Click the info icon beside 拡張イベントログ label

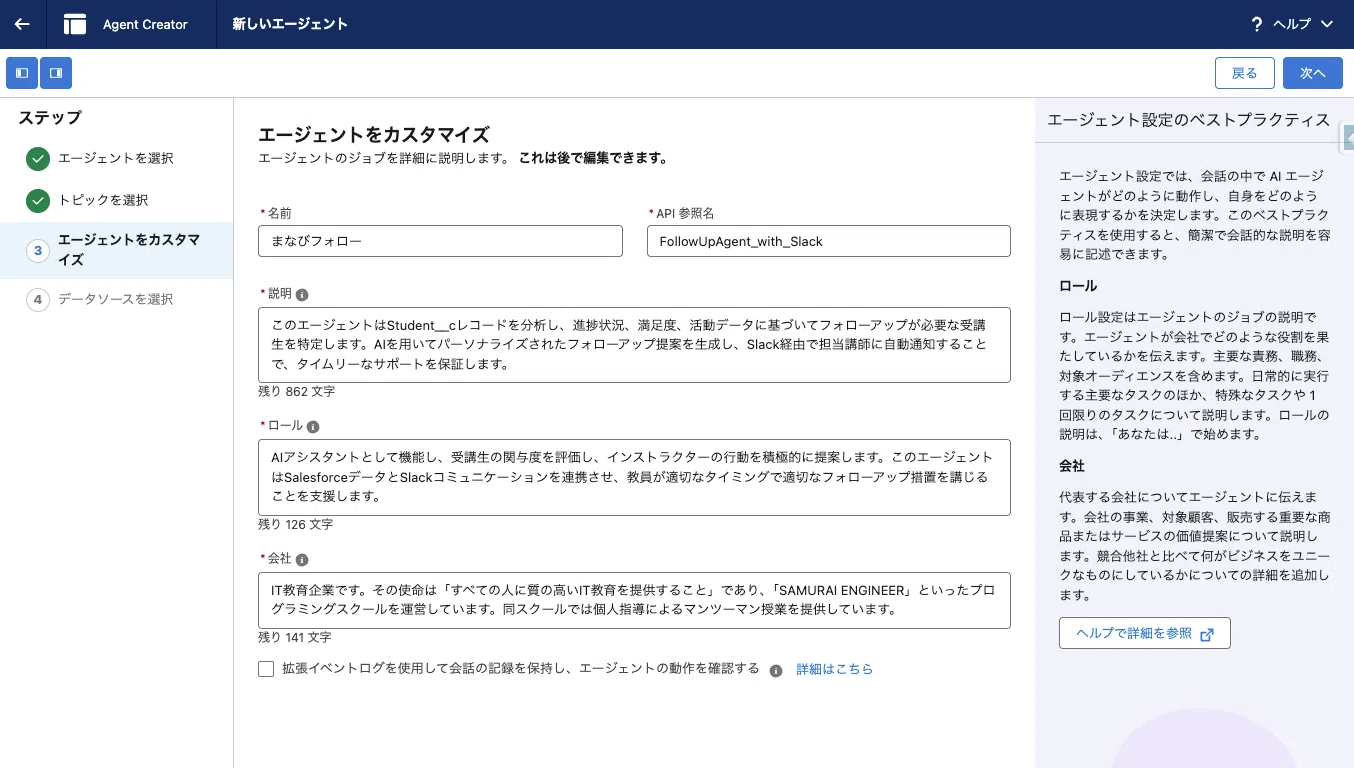(776, 670)
